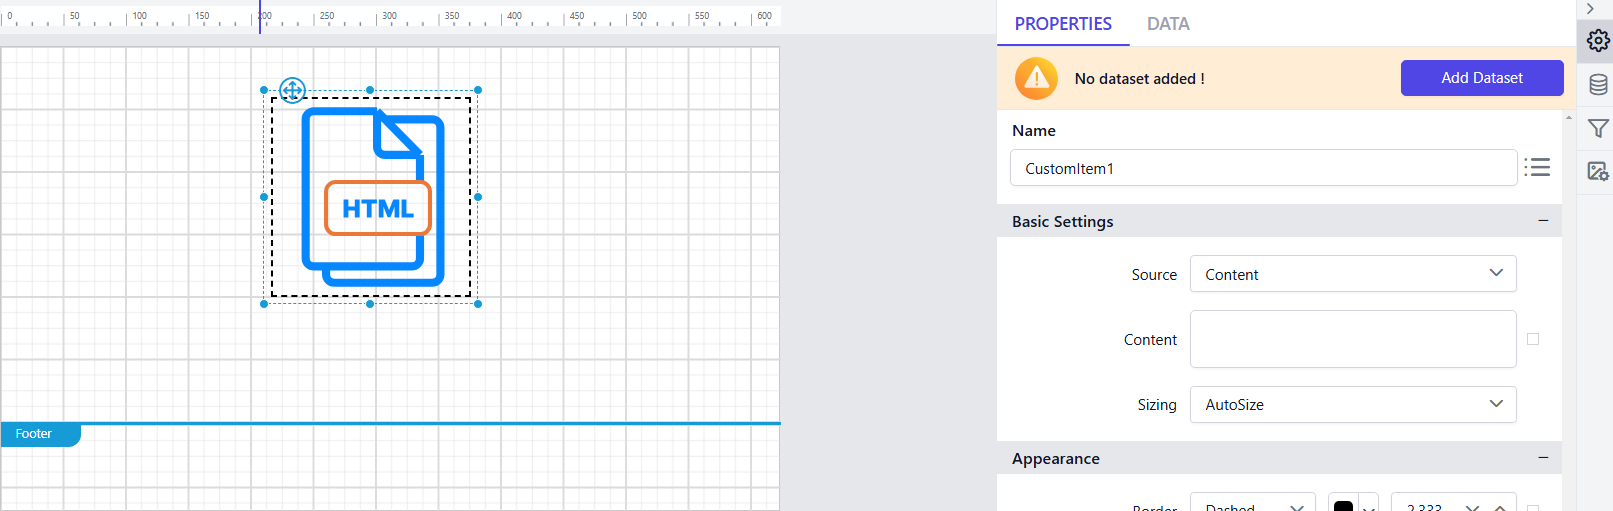1613x511 pixels.
Task: Open the Sizing dropdown showing AutoSize
Action: 1353,404
